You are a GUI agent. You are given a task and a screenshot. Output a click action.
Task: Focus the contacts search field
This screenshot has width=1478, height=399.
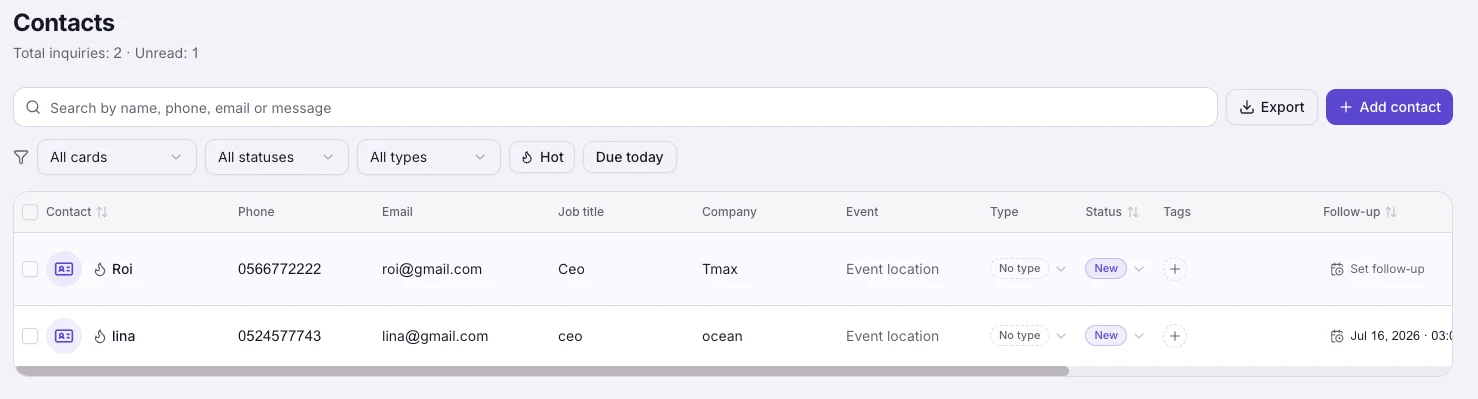coord(615,107)
